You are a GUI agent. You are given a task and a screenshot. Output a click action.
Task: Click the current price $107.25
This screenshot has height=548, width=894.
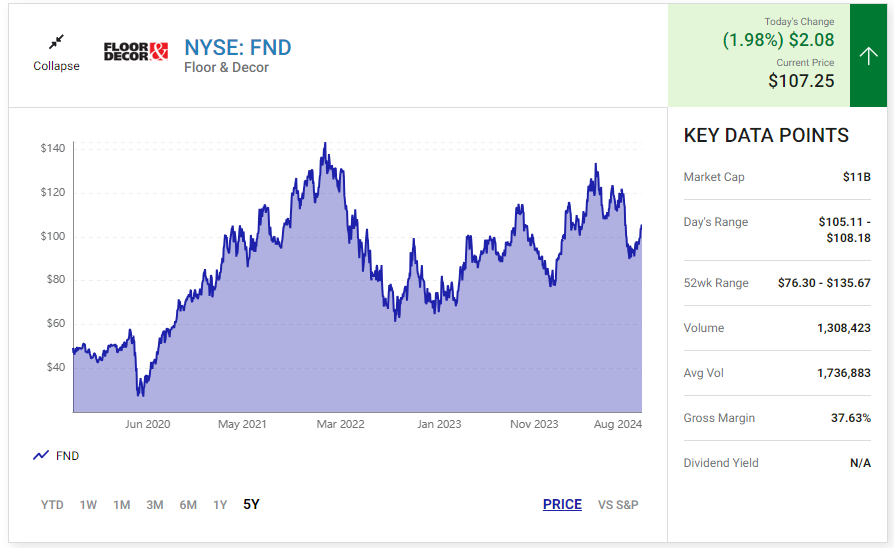[x=801, y=81]
